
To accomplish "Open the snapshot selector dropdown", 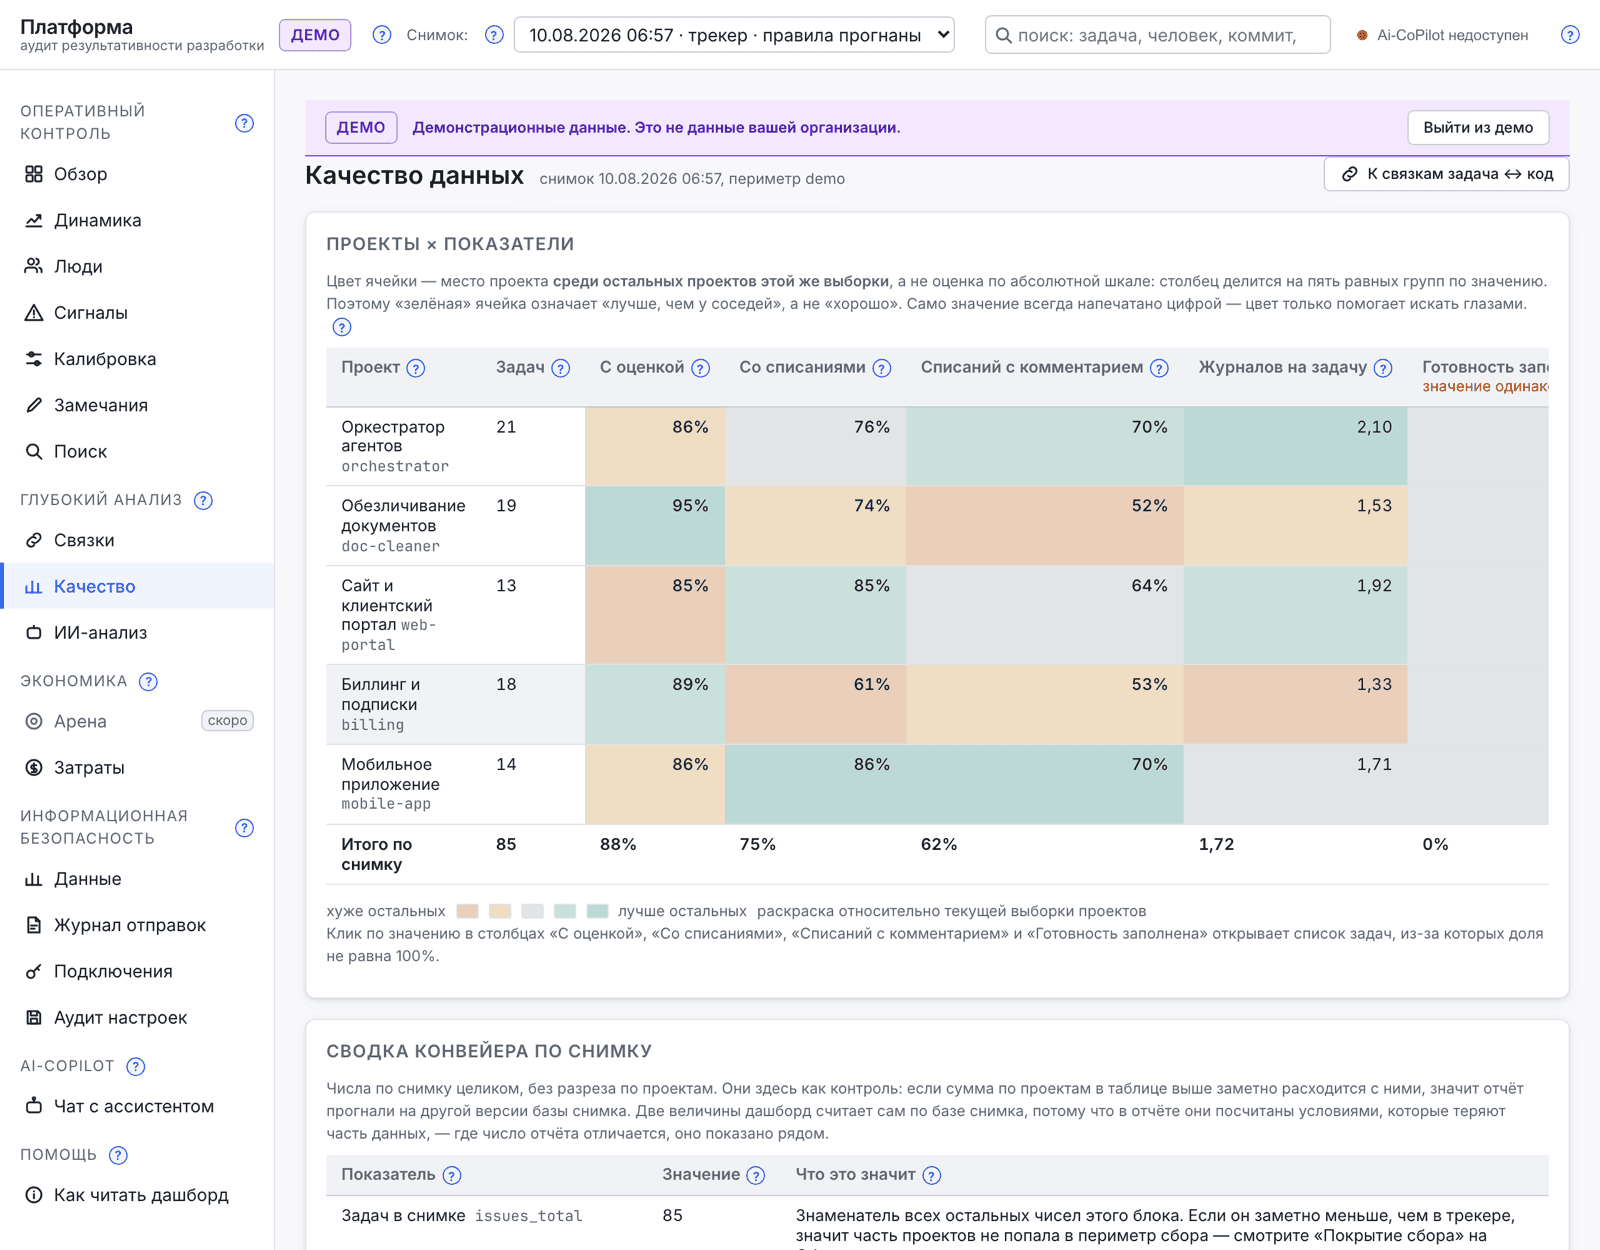I will 734,35.
